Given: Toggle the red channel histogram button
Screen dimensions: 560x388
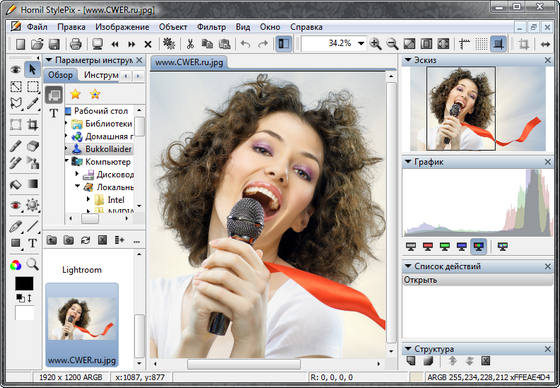Looking at the screenshot, I should tap(428, 246).
